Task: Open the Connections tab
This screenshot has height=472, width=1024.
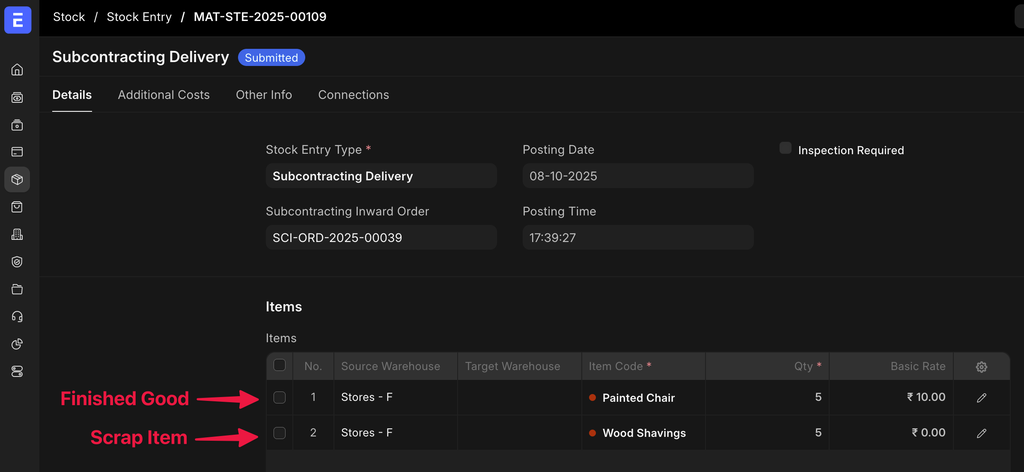Action: pyautogui.click(x=353, y=95)
